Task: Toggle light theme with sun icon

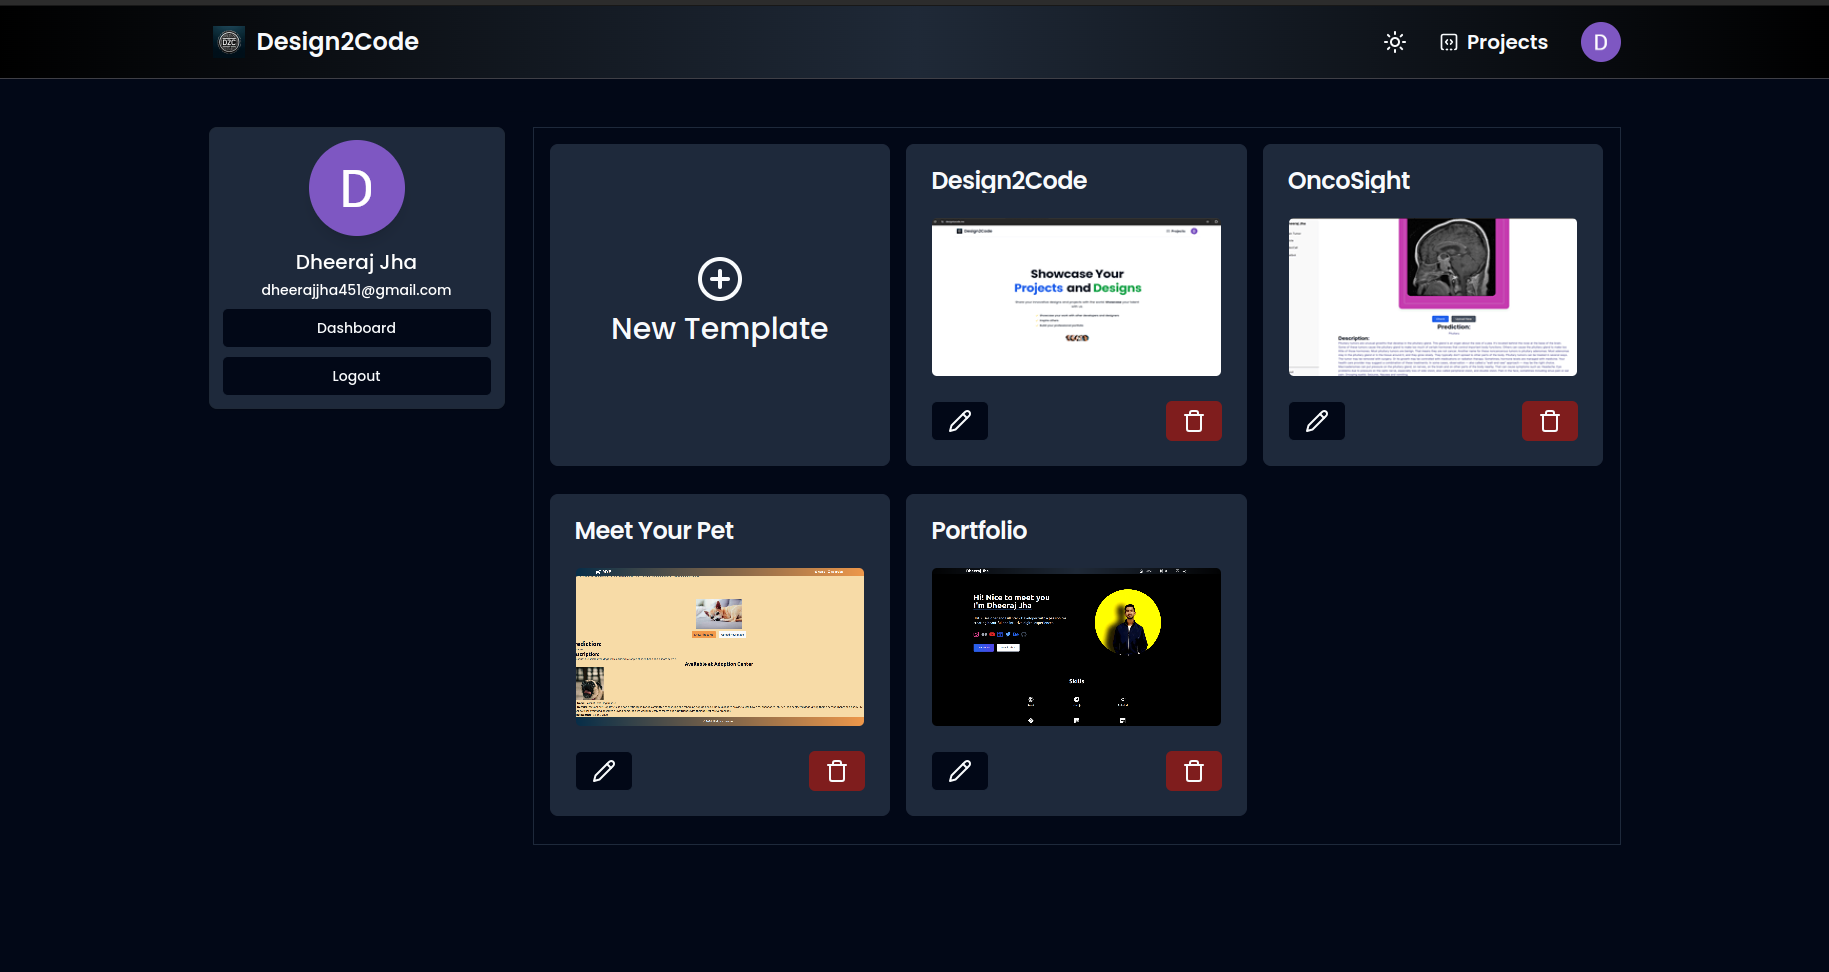Action: point(1395,42)
